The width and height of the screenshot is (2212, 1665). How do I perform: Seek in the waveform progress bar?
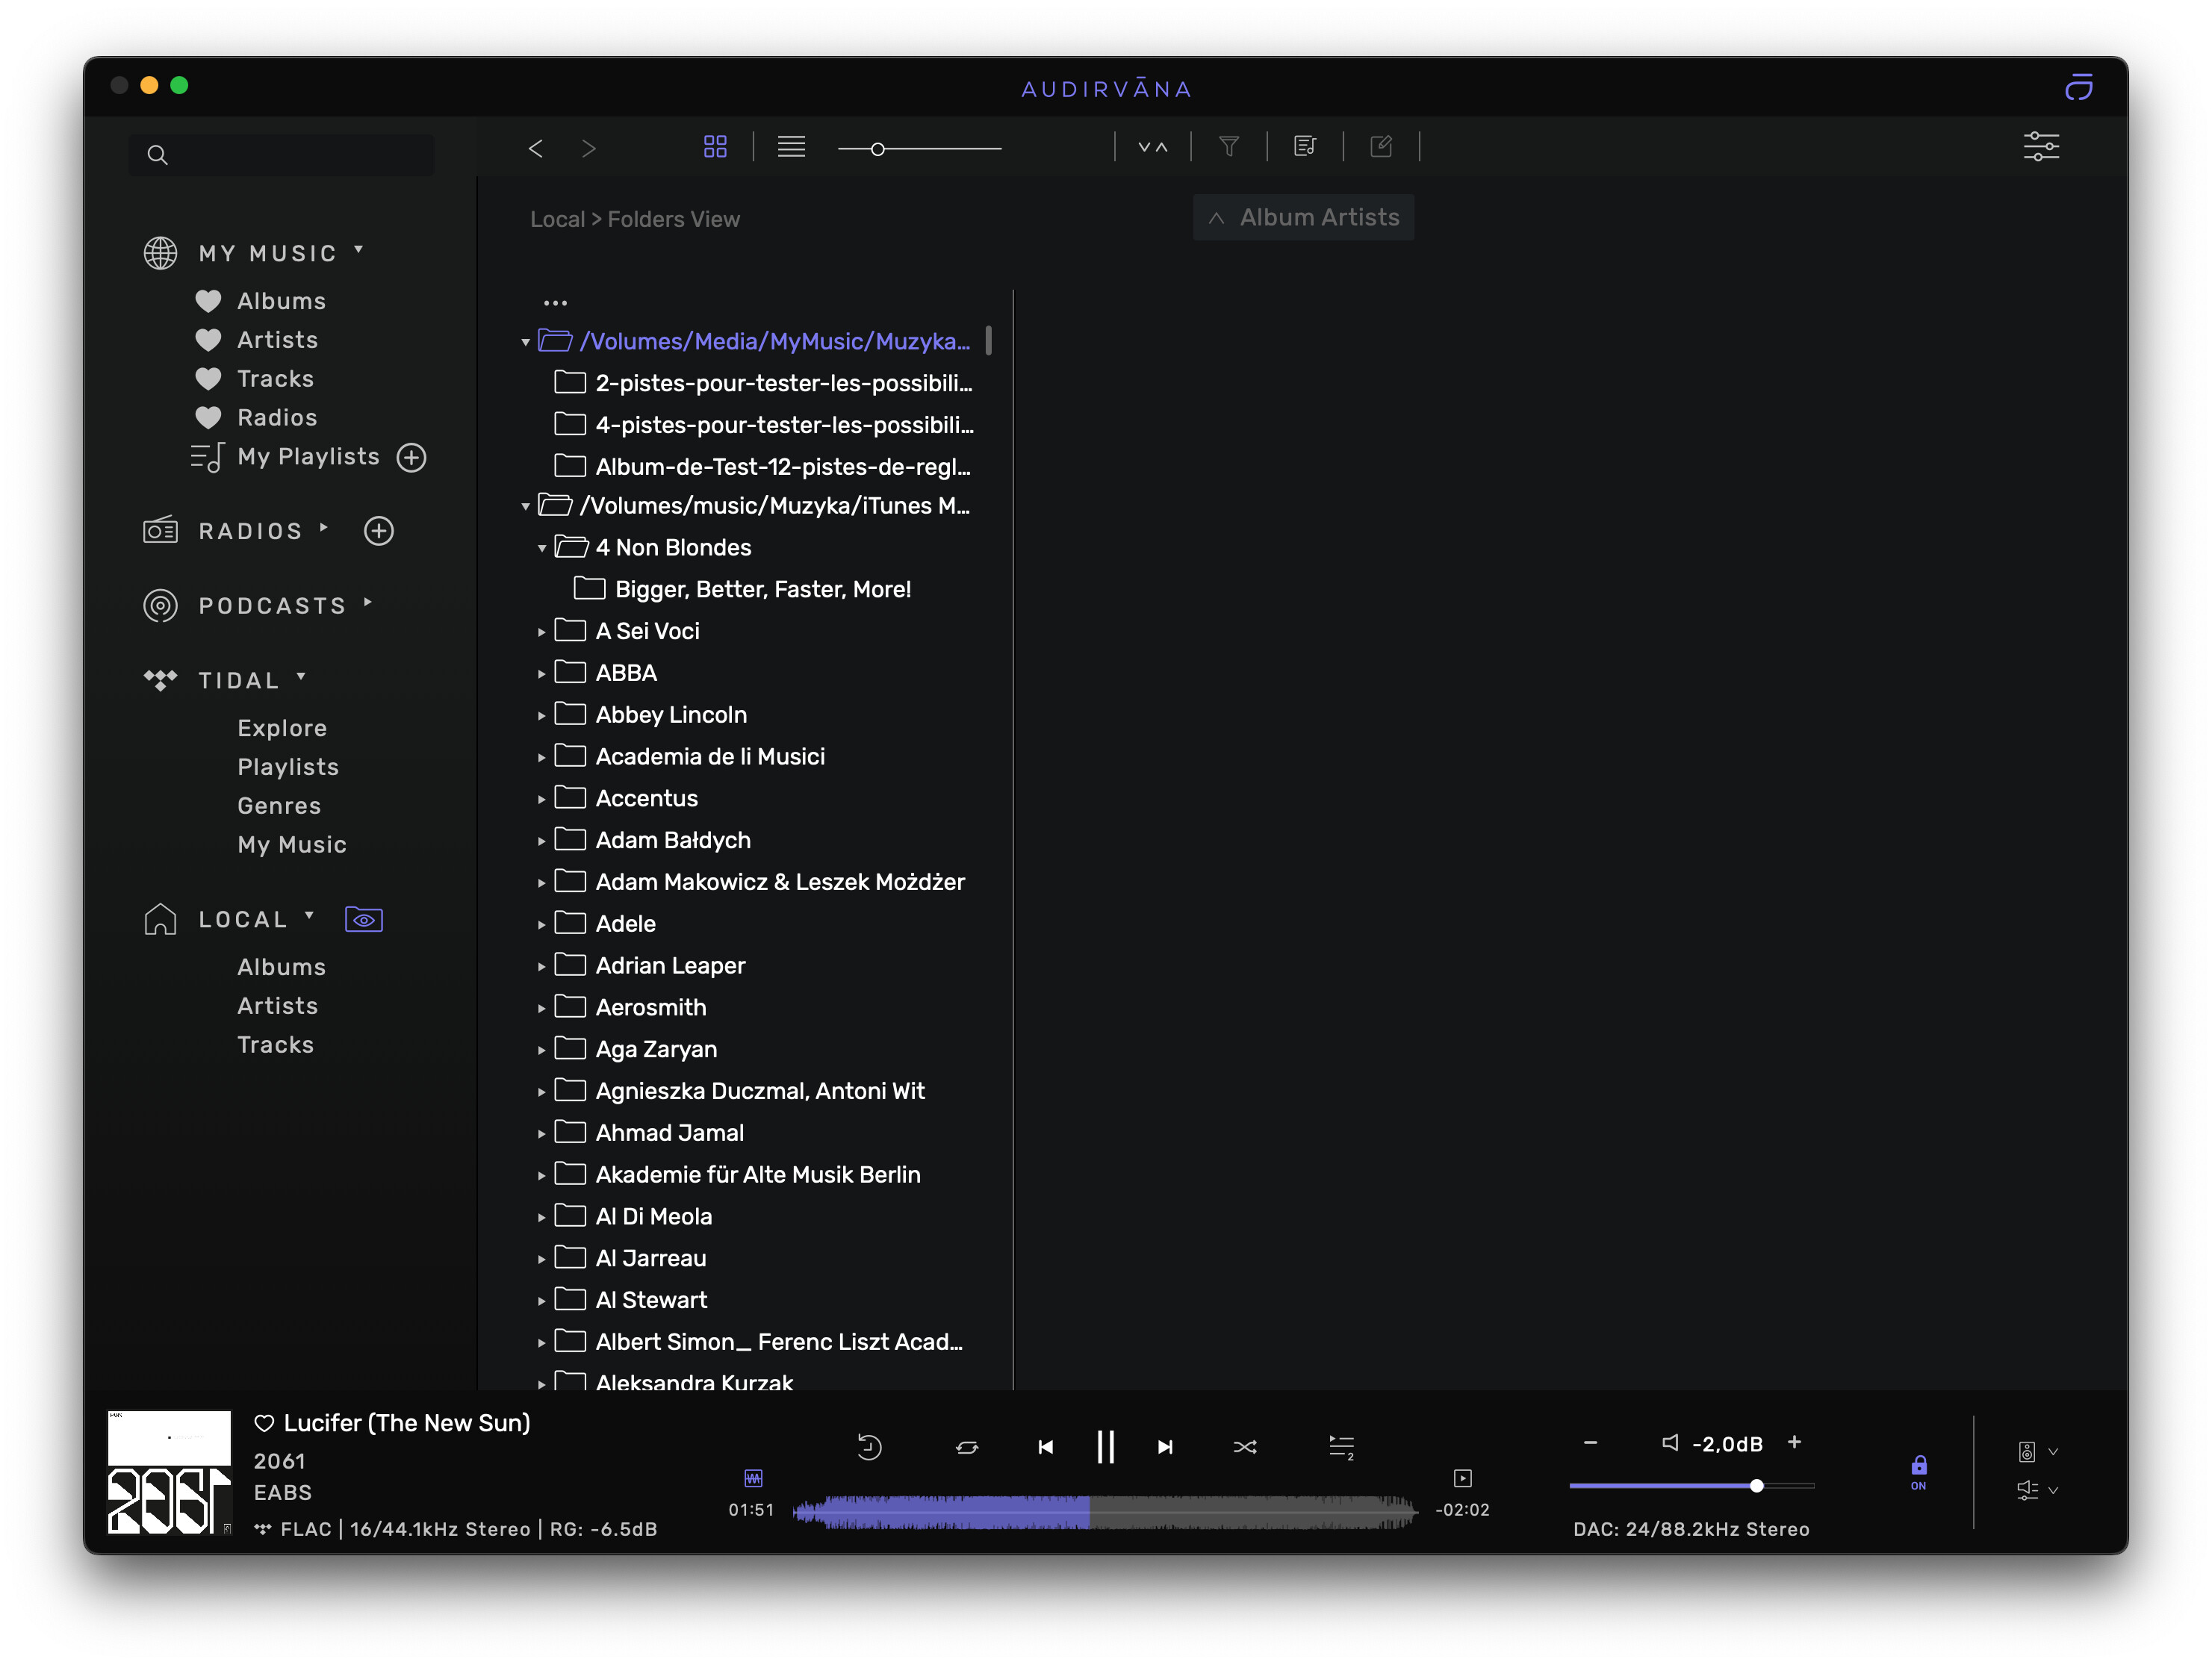(x=1105, y=1512)
